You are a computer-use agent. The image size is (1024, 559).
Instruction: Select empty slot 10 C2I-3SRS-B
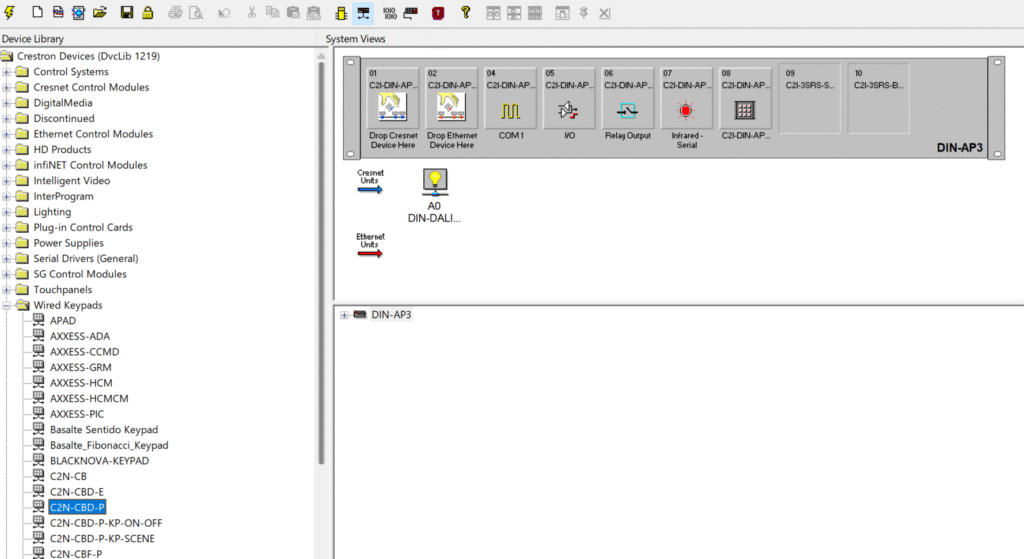(878, 98)
